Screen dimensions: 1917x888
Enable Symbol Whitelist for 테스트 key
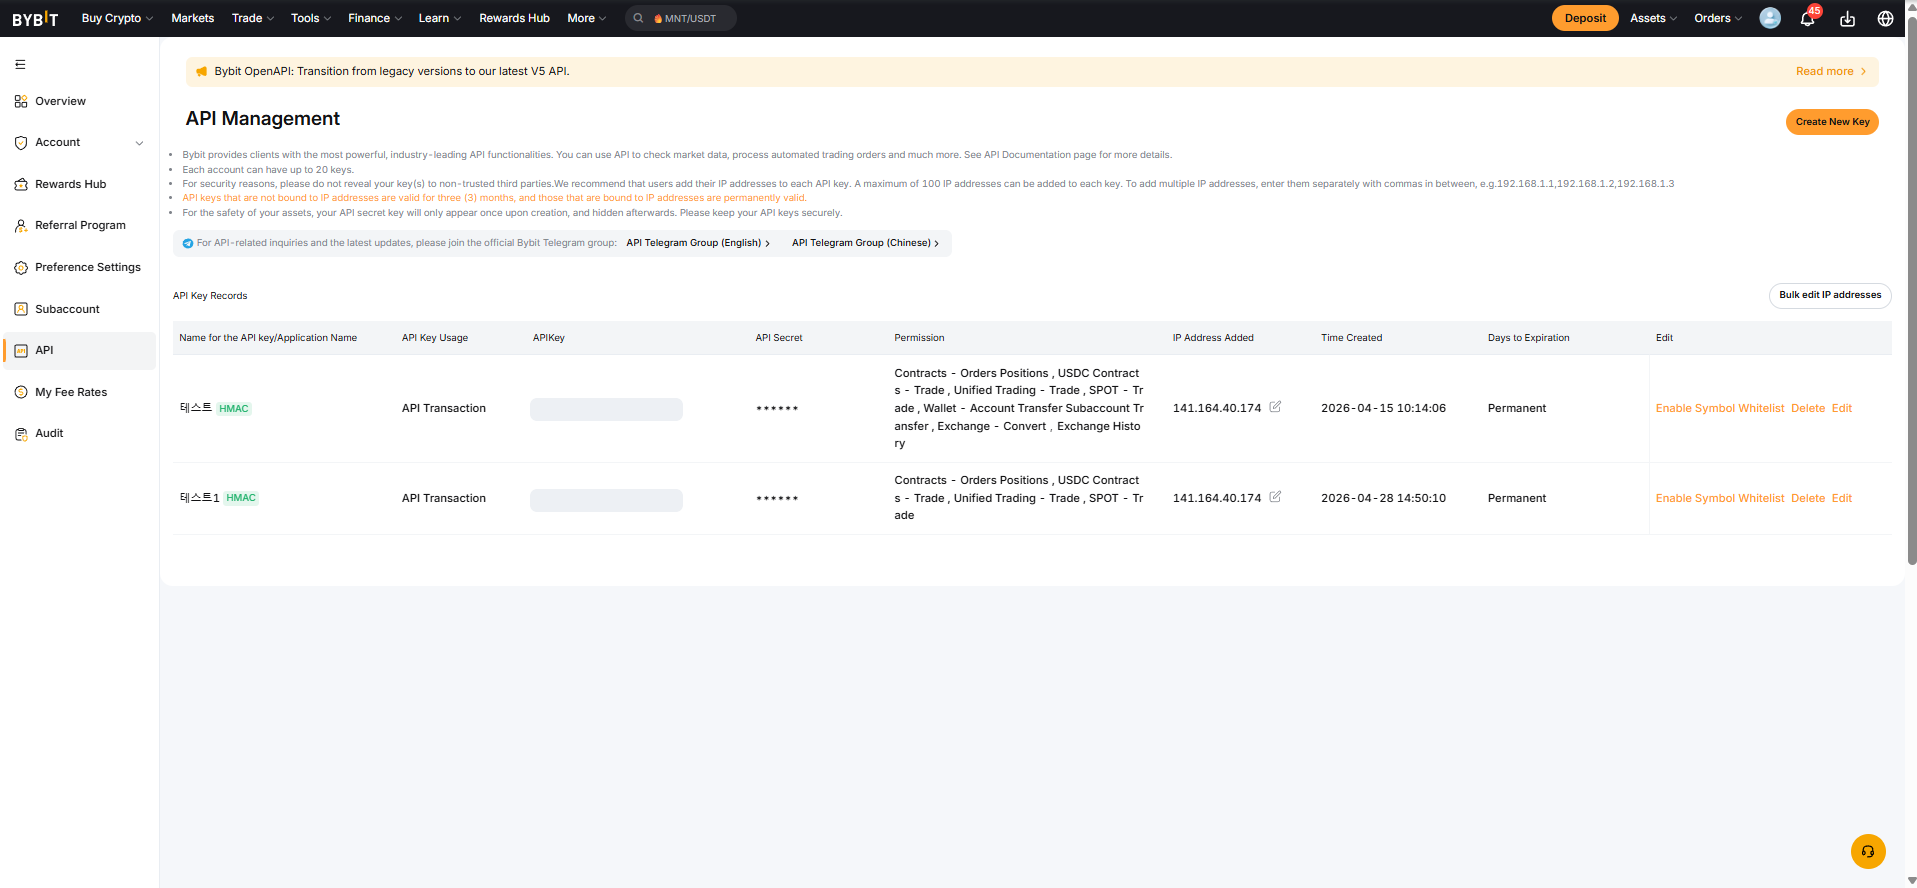tap(1720, 408)
